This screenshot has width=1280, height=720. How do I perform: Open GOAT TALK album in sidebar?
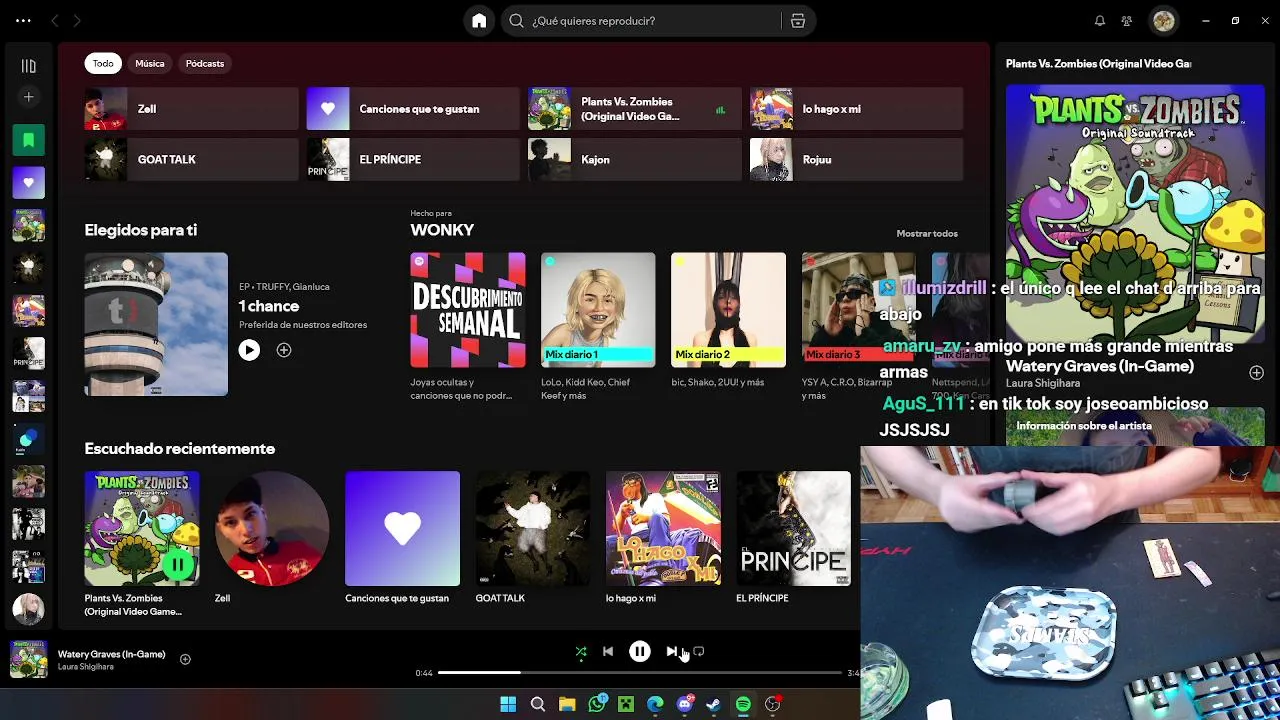coord(28,268)
